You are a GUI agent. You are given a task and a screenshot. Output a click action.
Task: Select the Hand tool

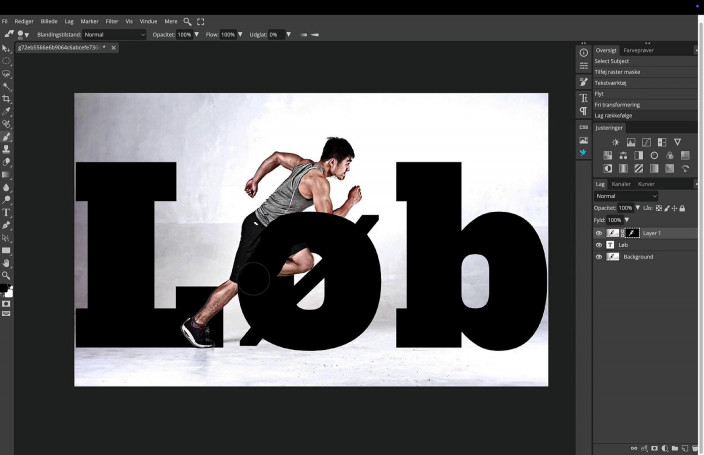pos(6,262)
